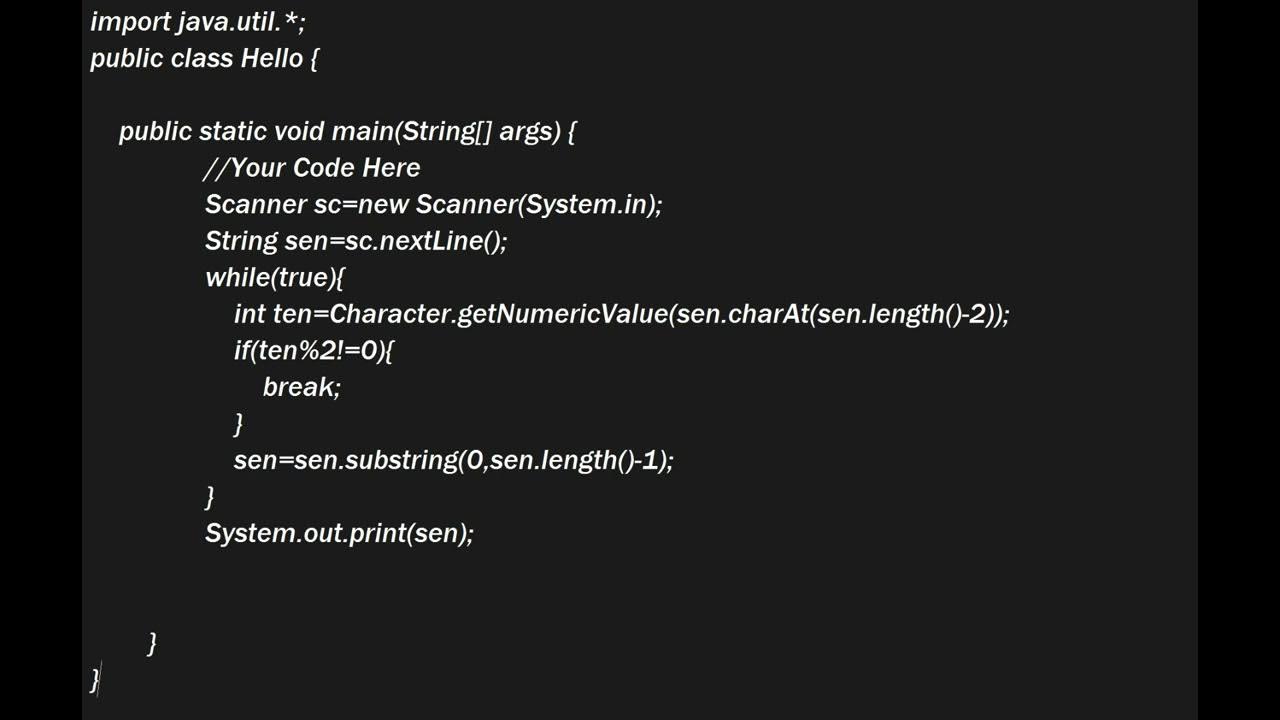Click the //Your Code Here comment
The height and width of the screenshot is (720, 1280).
[x=312, y=168]
